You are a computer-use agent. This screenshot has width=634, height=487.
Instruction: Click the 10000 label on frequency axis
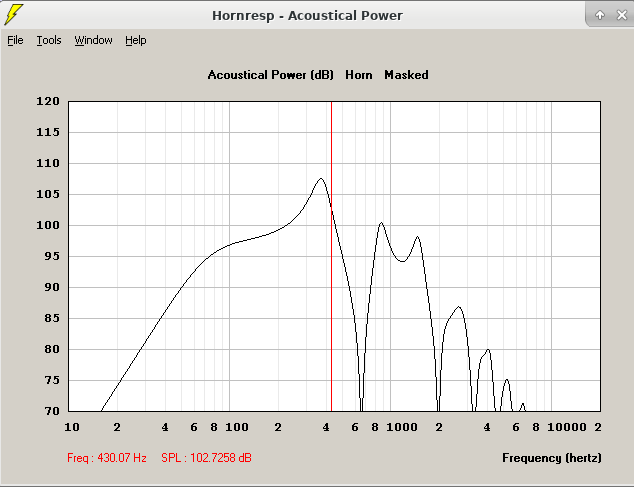pyautogui.click(x=567, y=427)
